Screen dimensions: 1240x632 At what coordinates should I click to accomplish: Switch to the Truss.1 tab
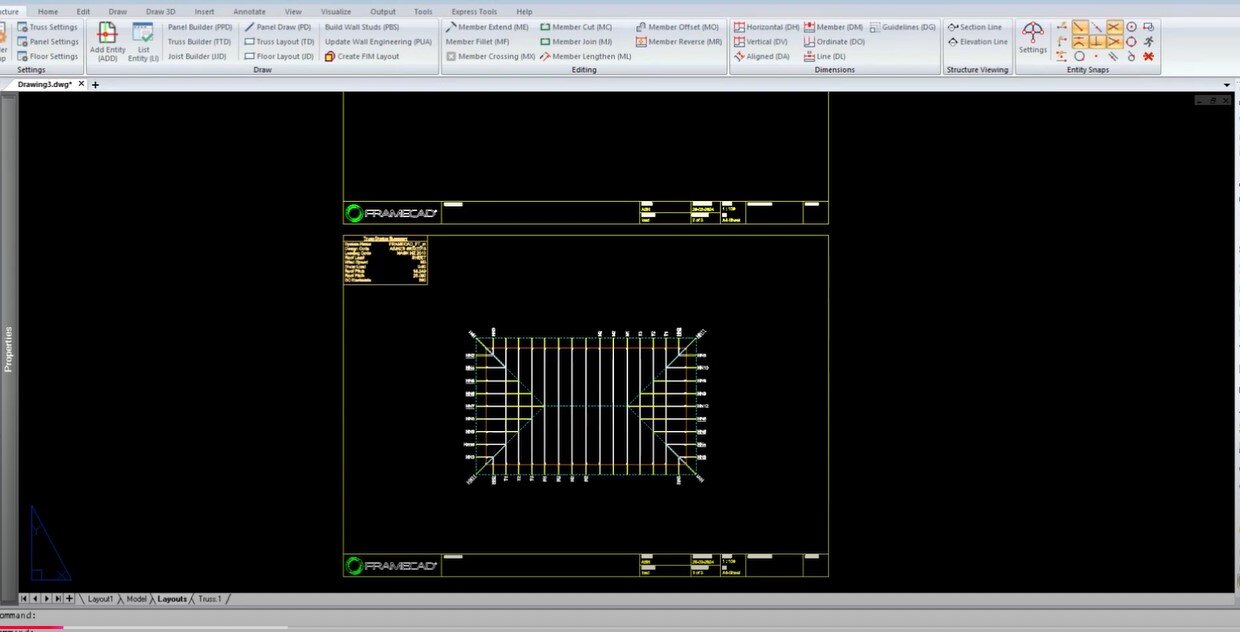[x=208, y=598]
